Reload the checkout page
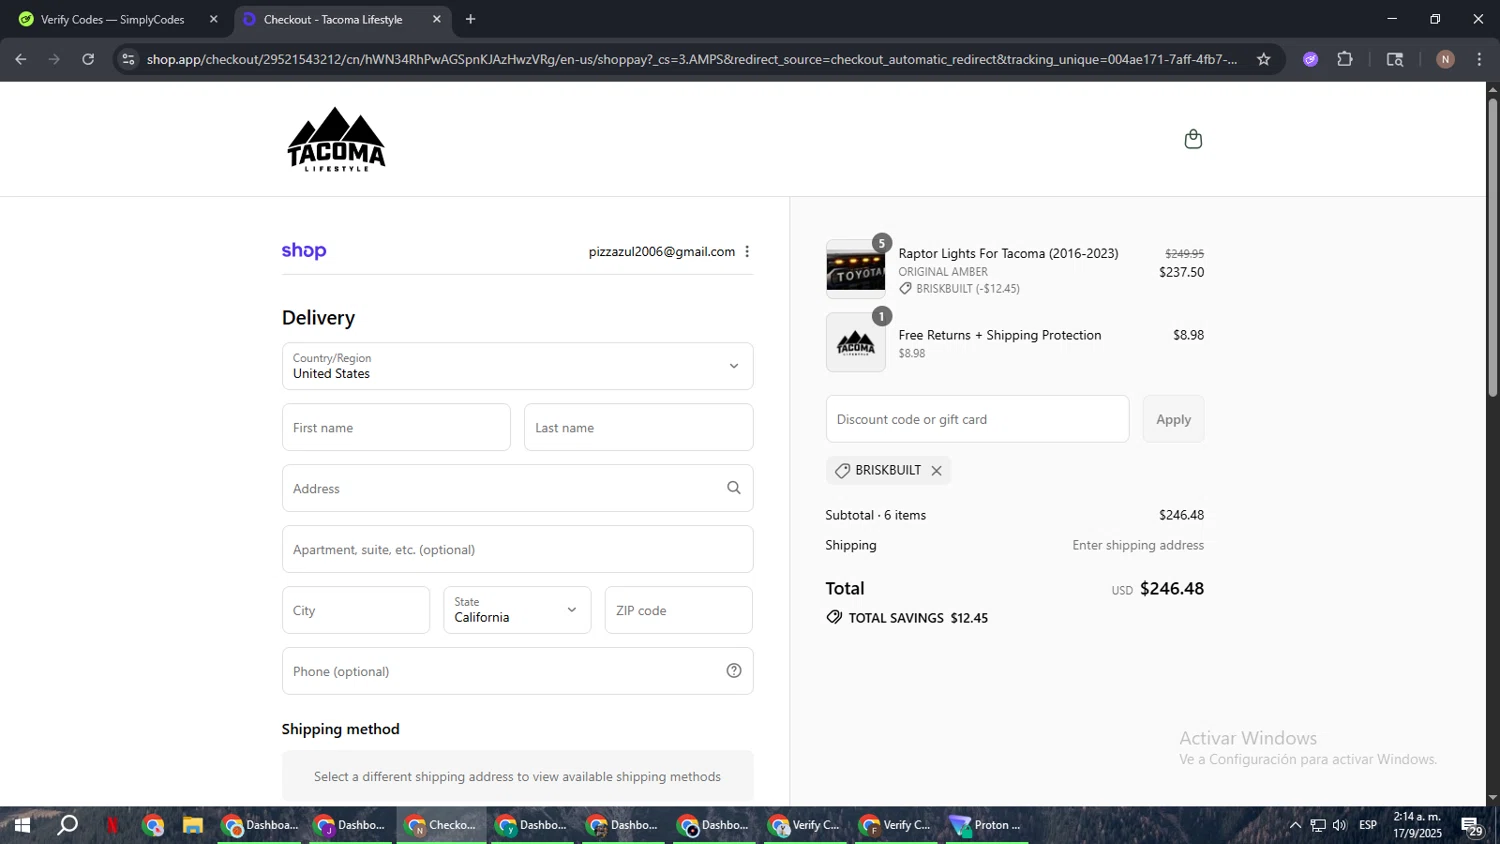Screen dimensions: 1500x844 coord(88,59)
